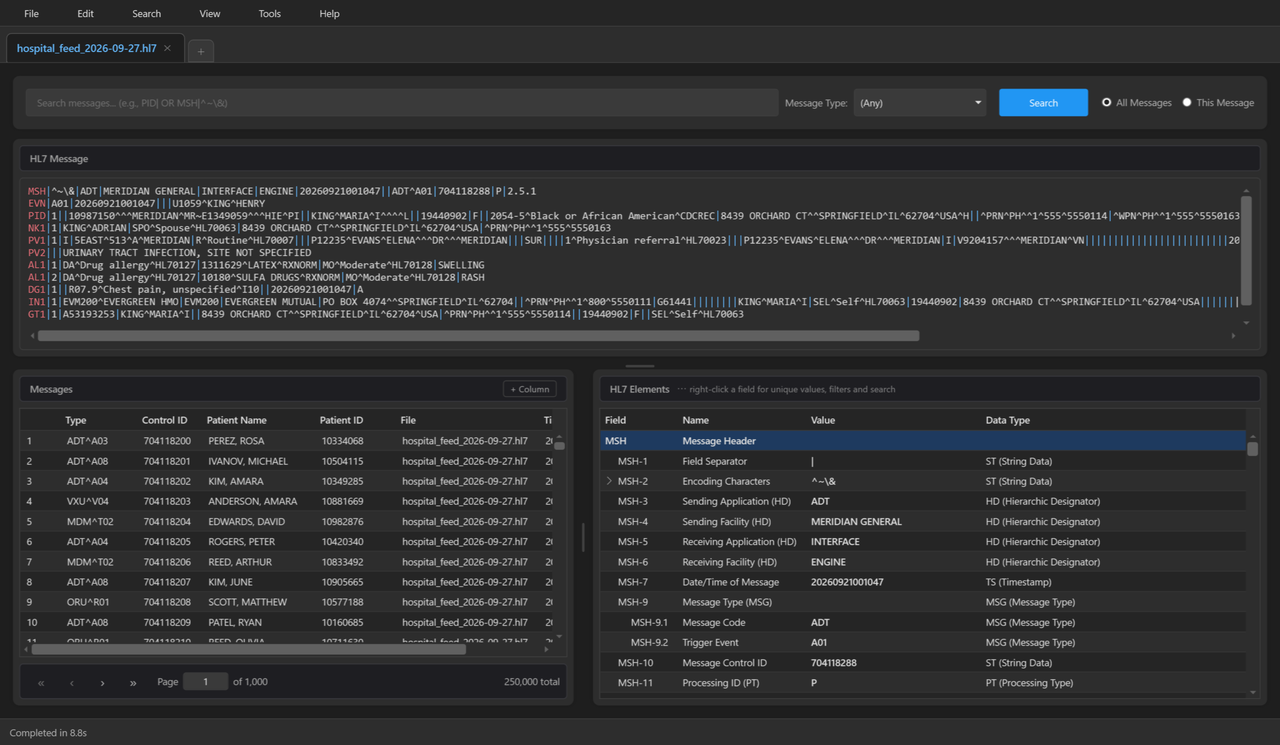
Task: Select message row IVANOV, MICHAEL
Action: point(285,461)
